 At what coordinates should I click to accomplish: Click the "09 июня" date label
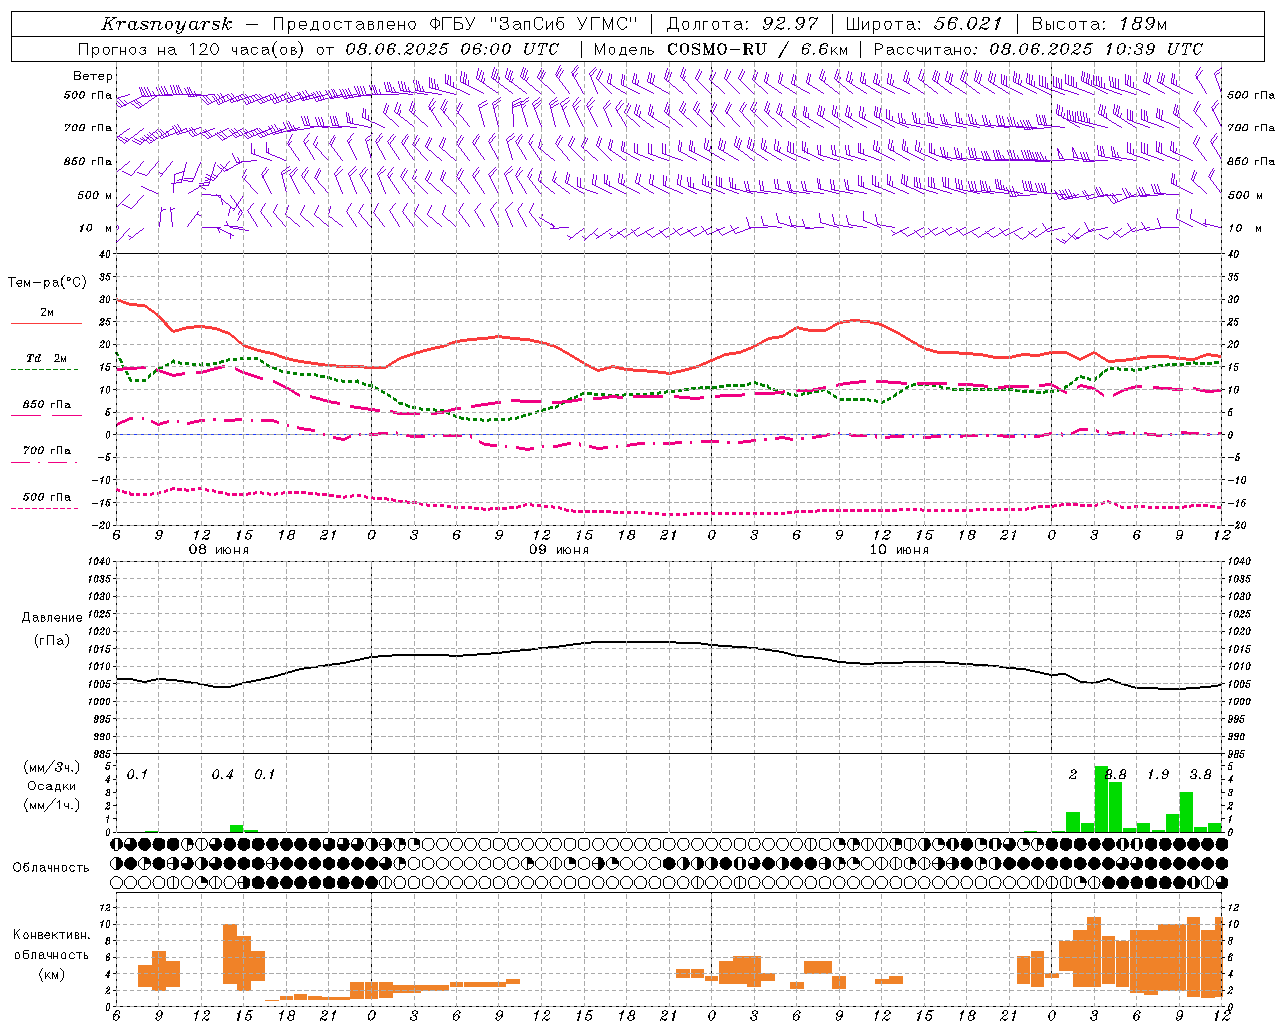[559, 550]
